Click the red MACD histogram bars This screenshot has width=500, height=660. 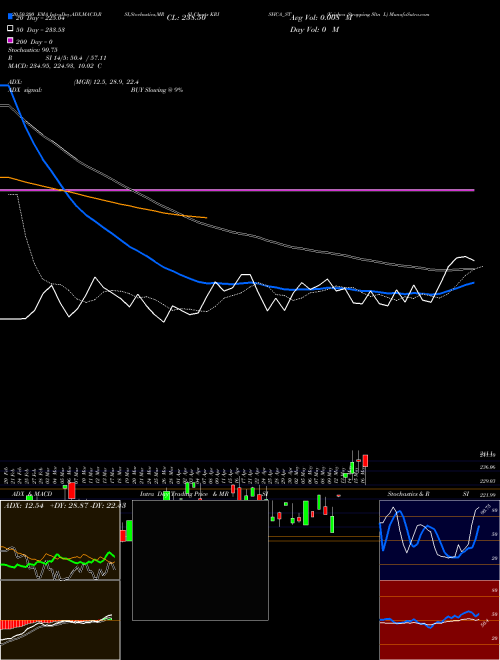(x=17, y=624)
